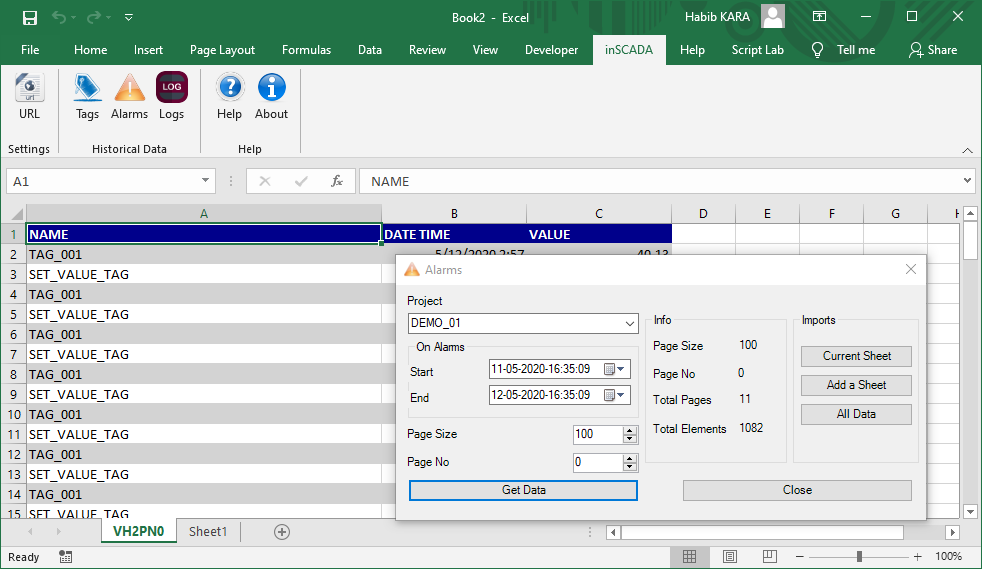This screenshot has height=569, width=982.
Task: Open the Alarms ribbon tool
Action: pyautogui.click(x=130, y=96)
